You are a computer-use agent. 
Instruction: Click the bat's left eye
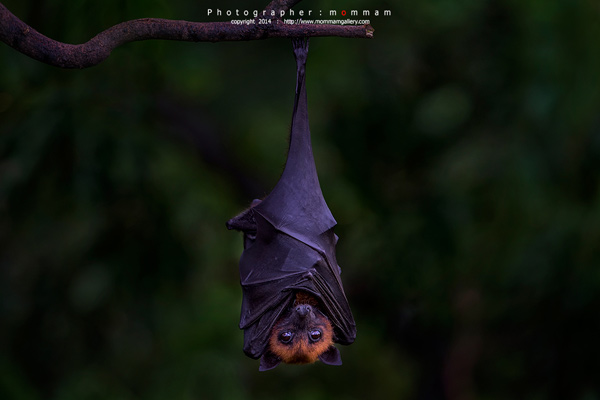pos(286,336)
